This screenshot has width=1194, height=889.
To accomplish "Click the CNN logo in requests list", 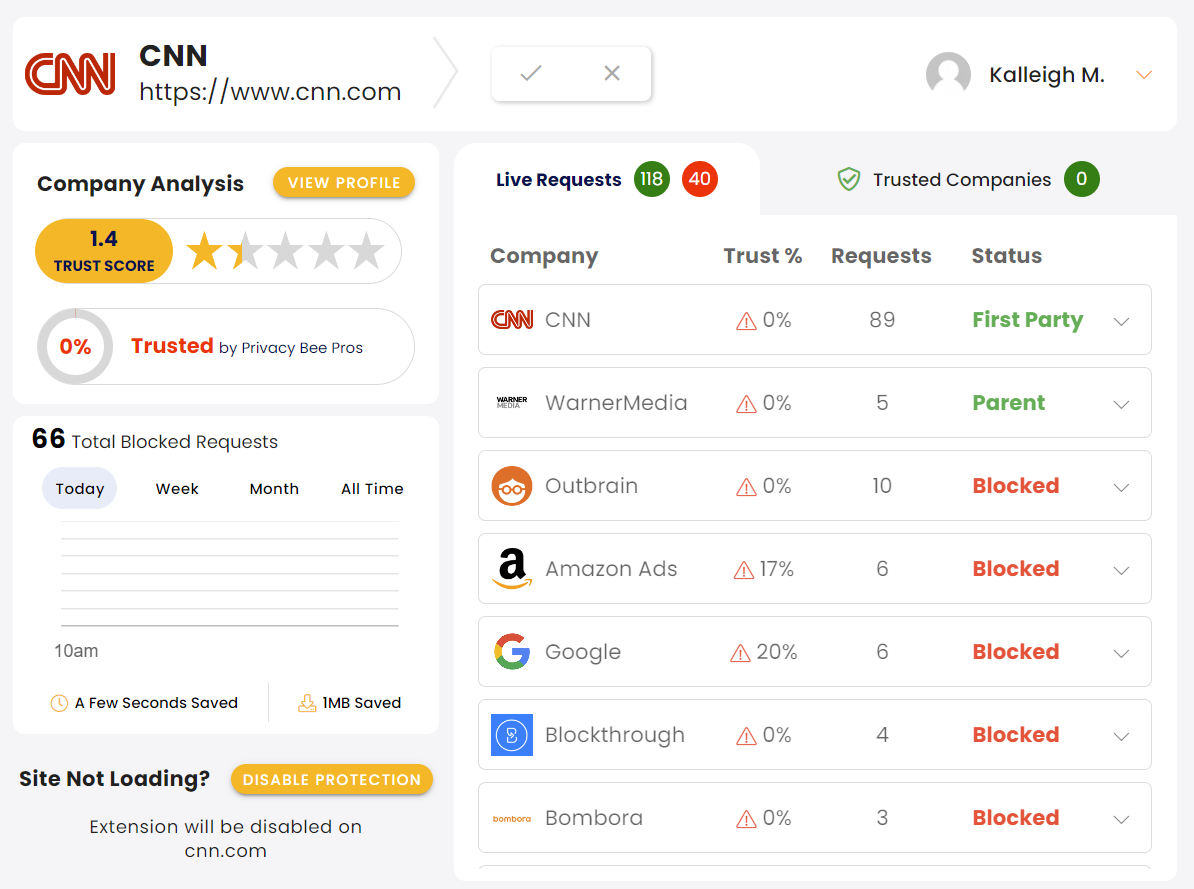I will [512, 320].
